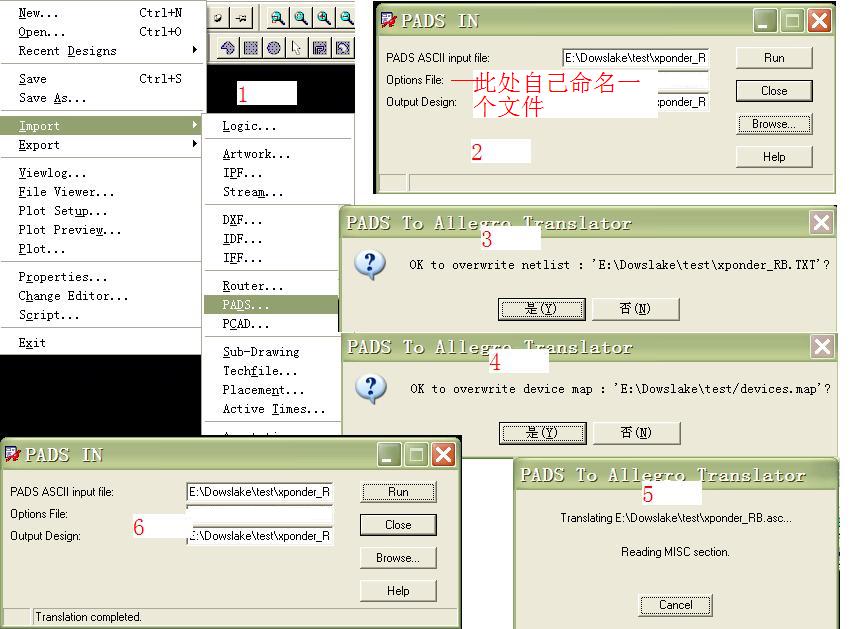Click 否(N) in overwrite netlist dialog
Viewport: 852px width, 629px height.
pos(635,309)
